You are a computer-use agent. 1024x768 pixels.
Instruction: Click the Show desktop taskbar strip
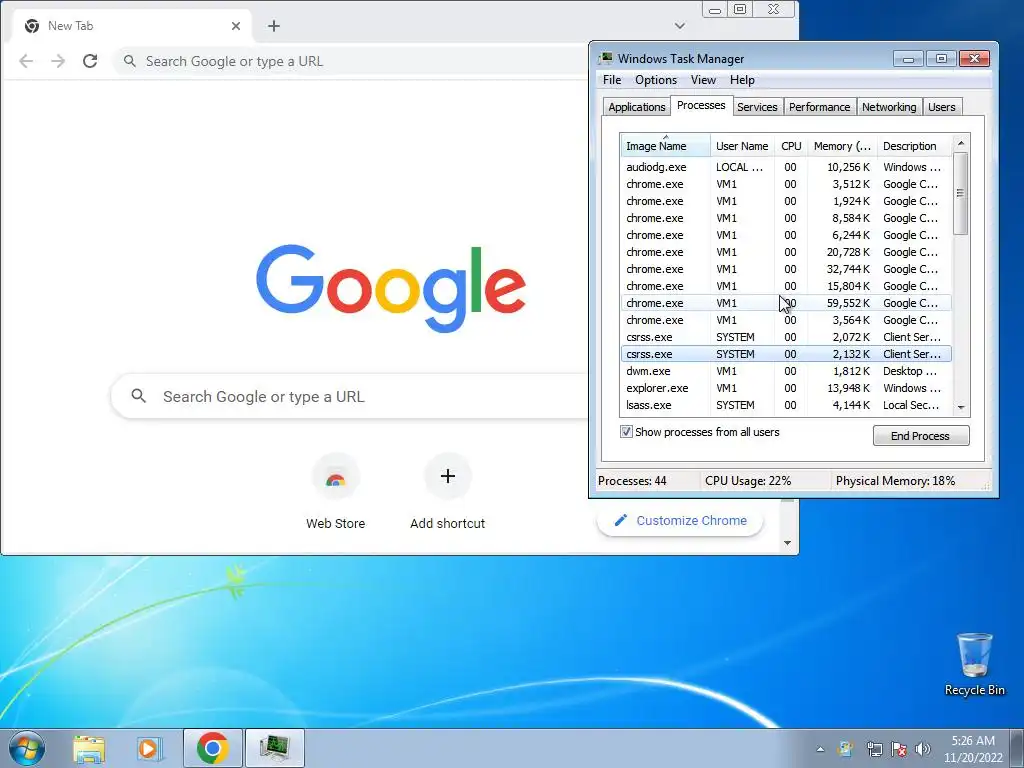pos(1017,748)
